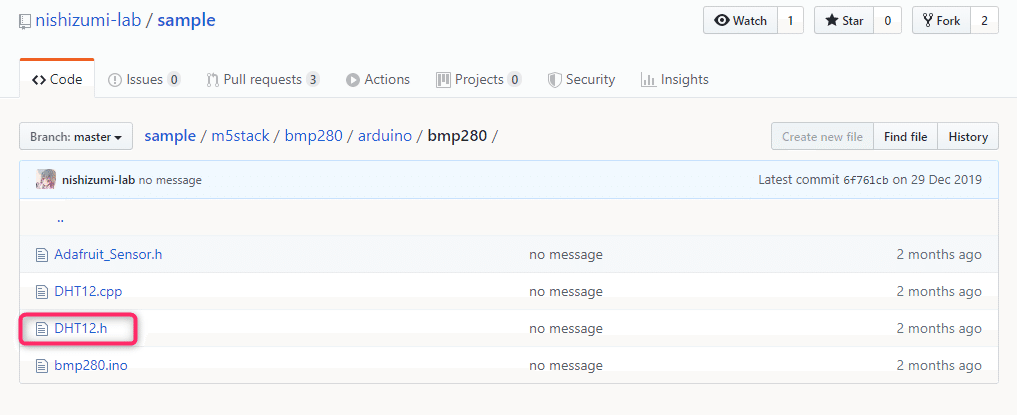1017x415 pixels.
Task: Watch this repository
Action: [741, 20]
